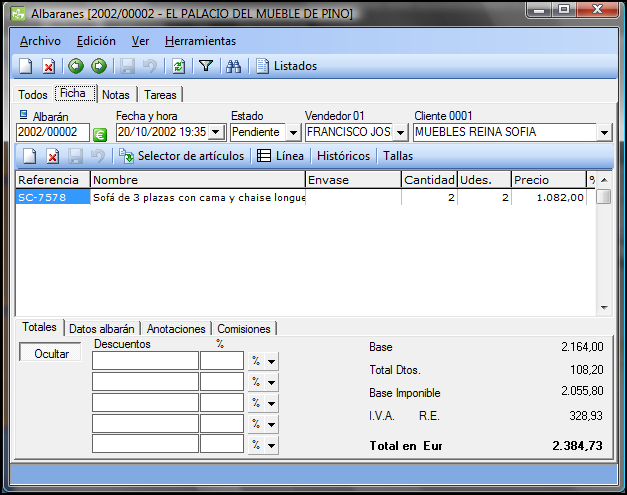Click the Línea button
The image size is (627, 495).
(280, 156)
